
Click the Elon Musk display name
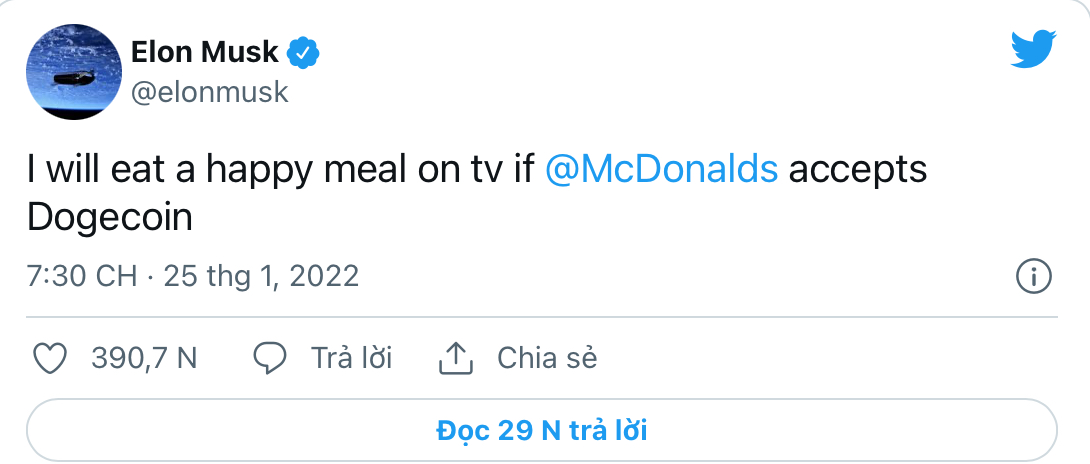205,51
